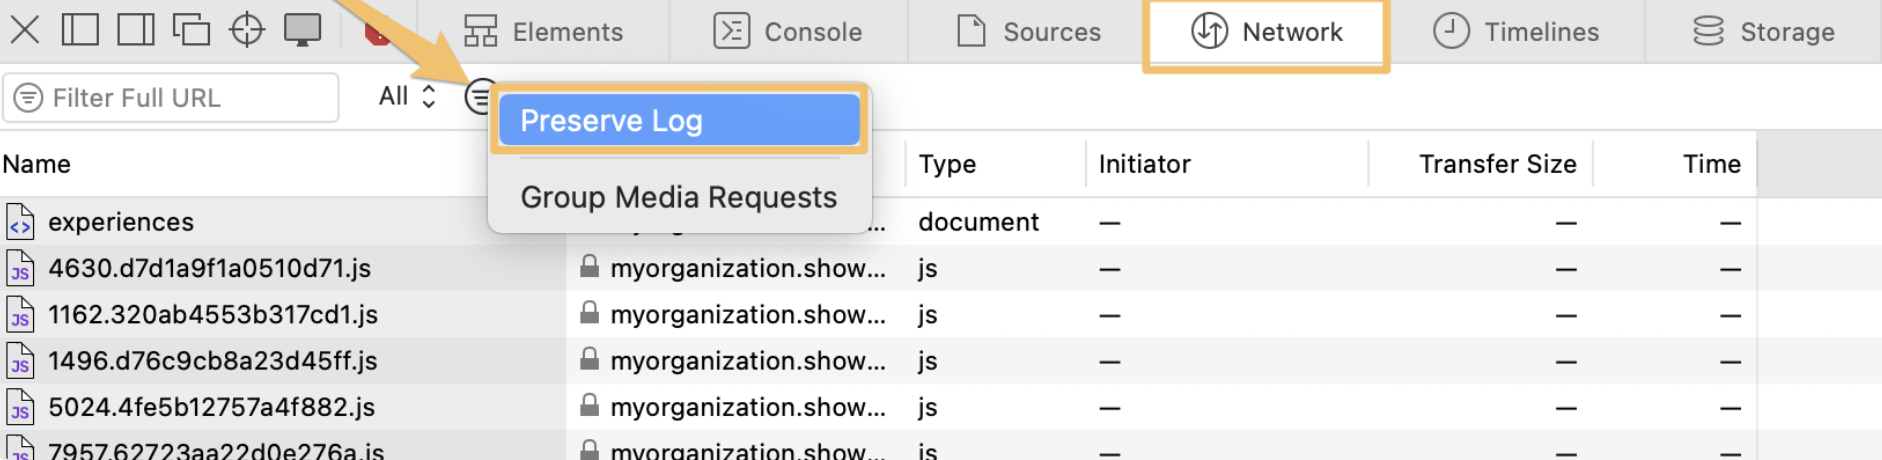This screenshot has width=1882, height=460.
Task: Click the document file icon beside experiences
Action: [x=20, y=222]
